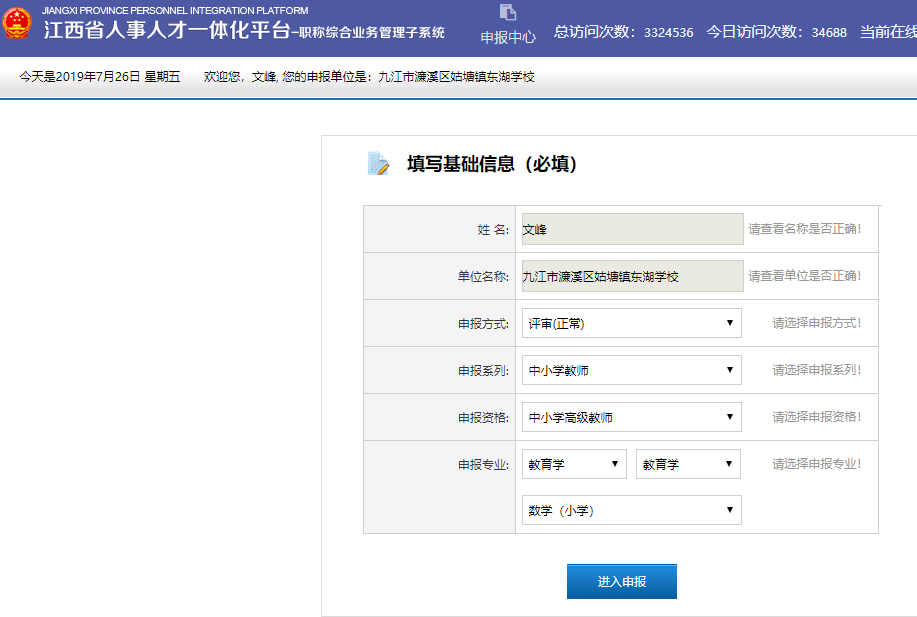The height and width of the screenshot is (617, 917).
Task: Click the 申报中心 document icon
Action: pyautogui.click(x=508, y=13)
